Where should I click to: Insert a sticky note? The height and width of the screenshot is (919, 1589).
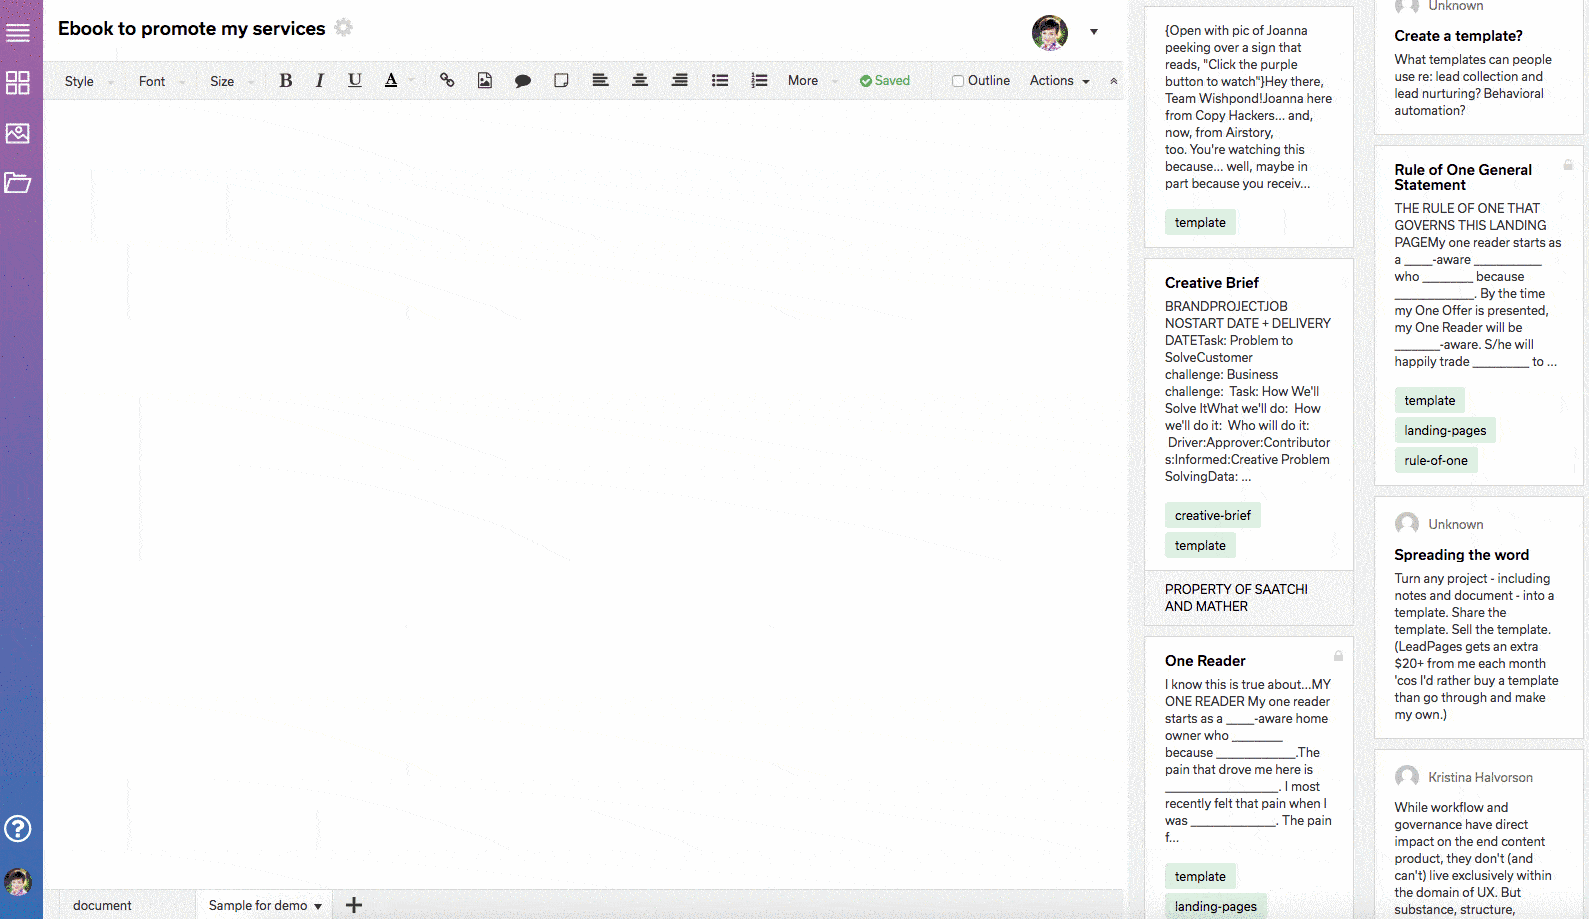(x=561, y=81)
